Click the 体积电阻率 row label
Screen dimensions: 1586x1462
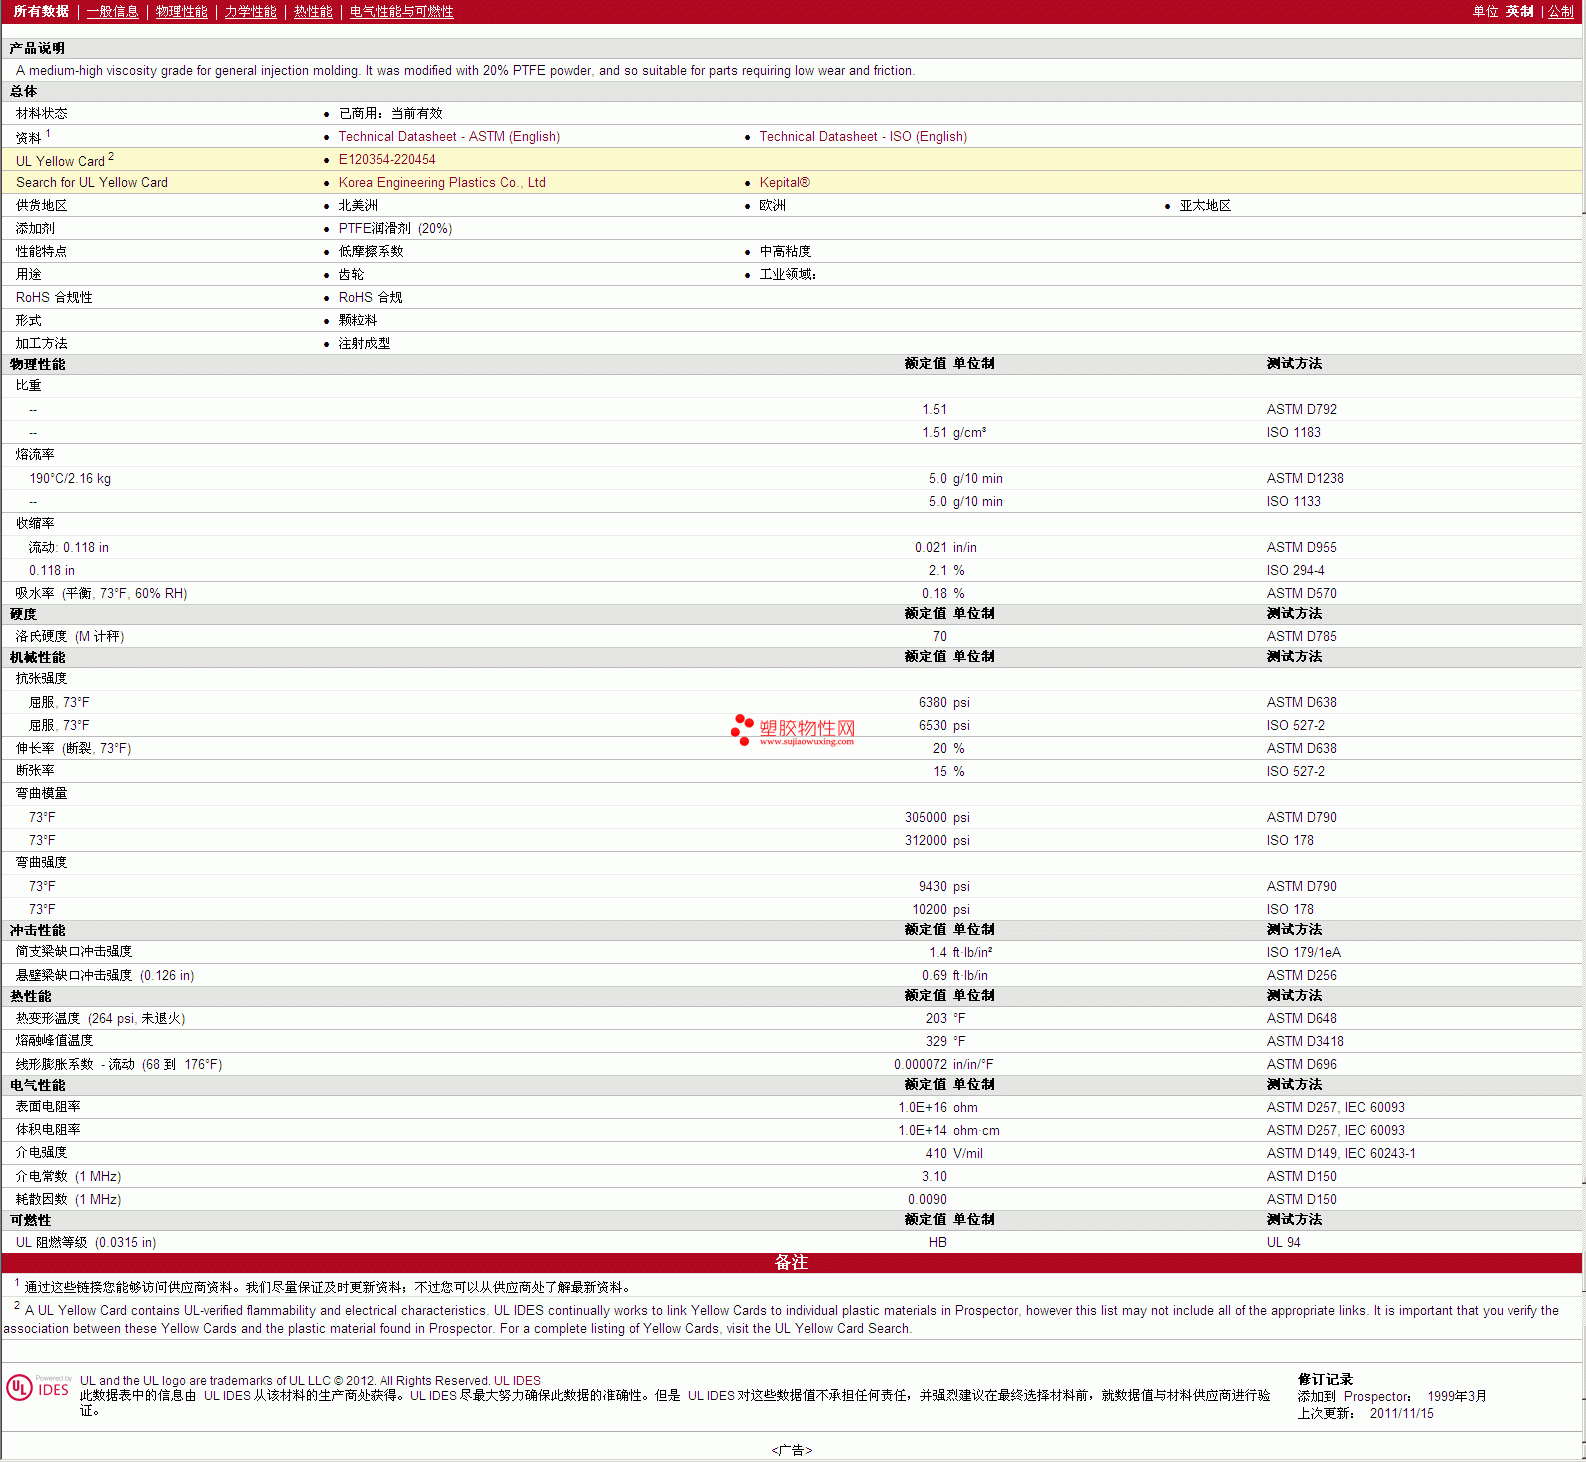[x=48, y=1130]
